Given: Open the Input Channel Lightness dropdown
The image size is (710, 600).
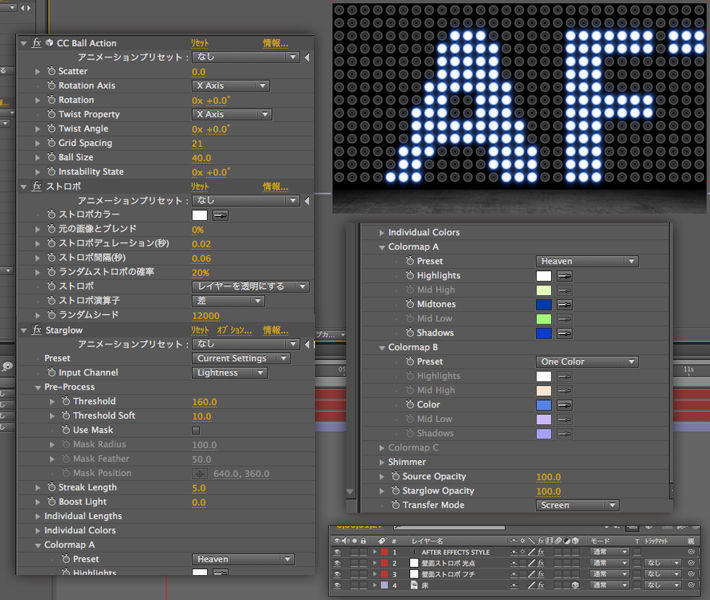Looking at the screenshot, I should point(230,373).
